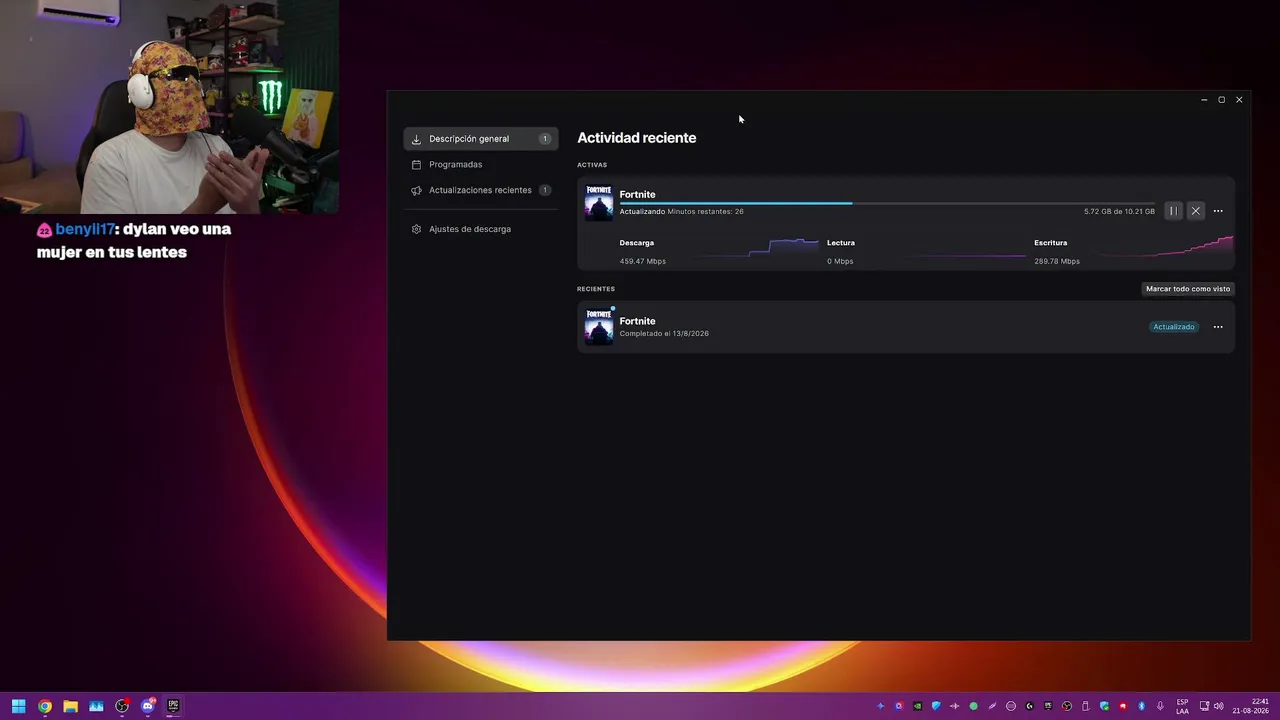The image size is (1280, 720).
Task: Open the mountain-picture app in the taskbar
Action: (x=96, y=706)
